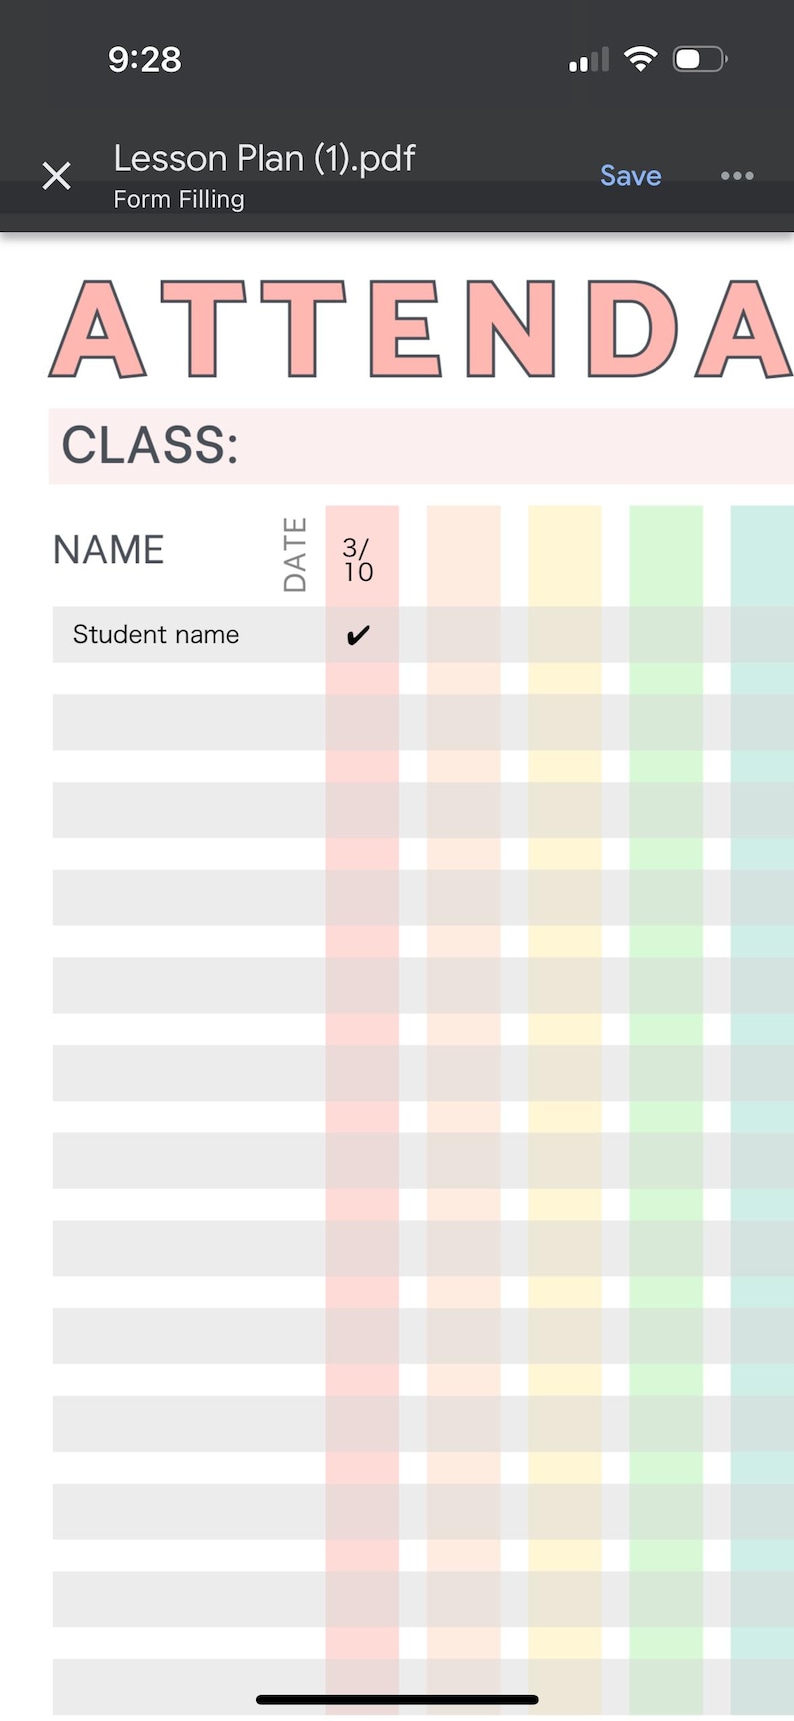Check the yellow column box for Student name
The height and width of the screenshot is (1721, 794).
(565, 635)
